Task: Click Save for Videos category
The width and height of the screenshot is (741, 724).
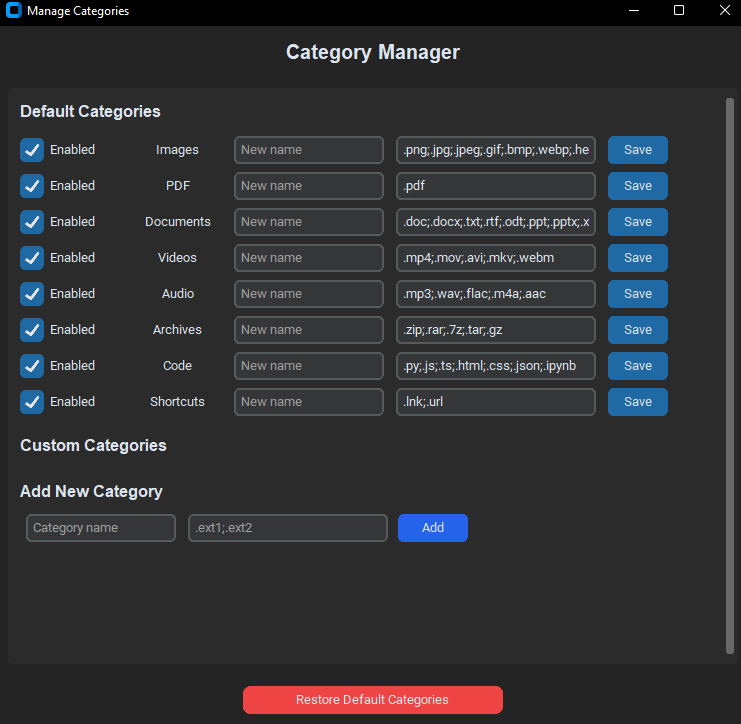Action: click(638, 258)
